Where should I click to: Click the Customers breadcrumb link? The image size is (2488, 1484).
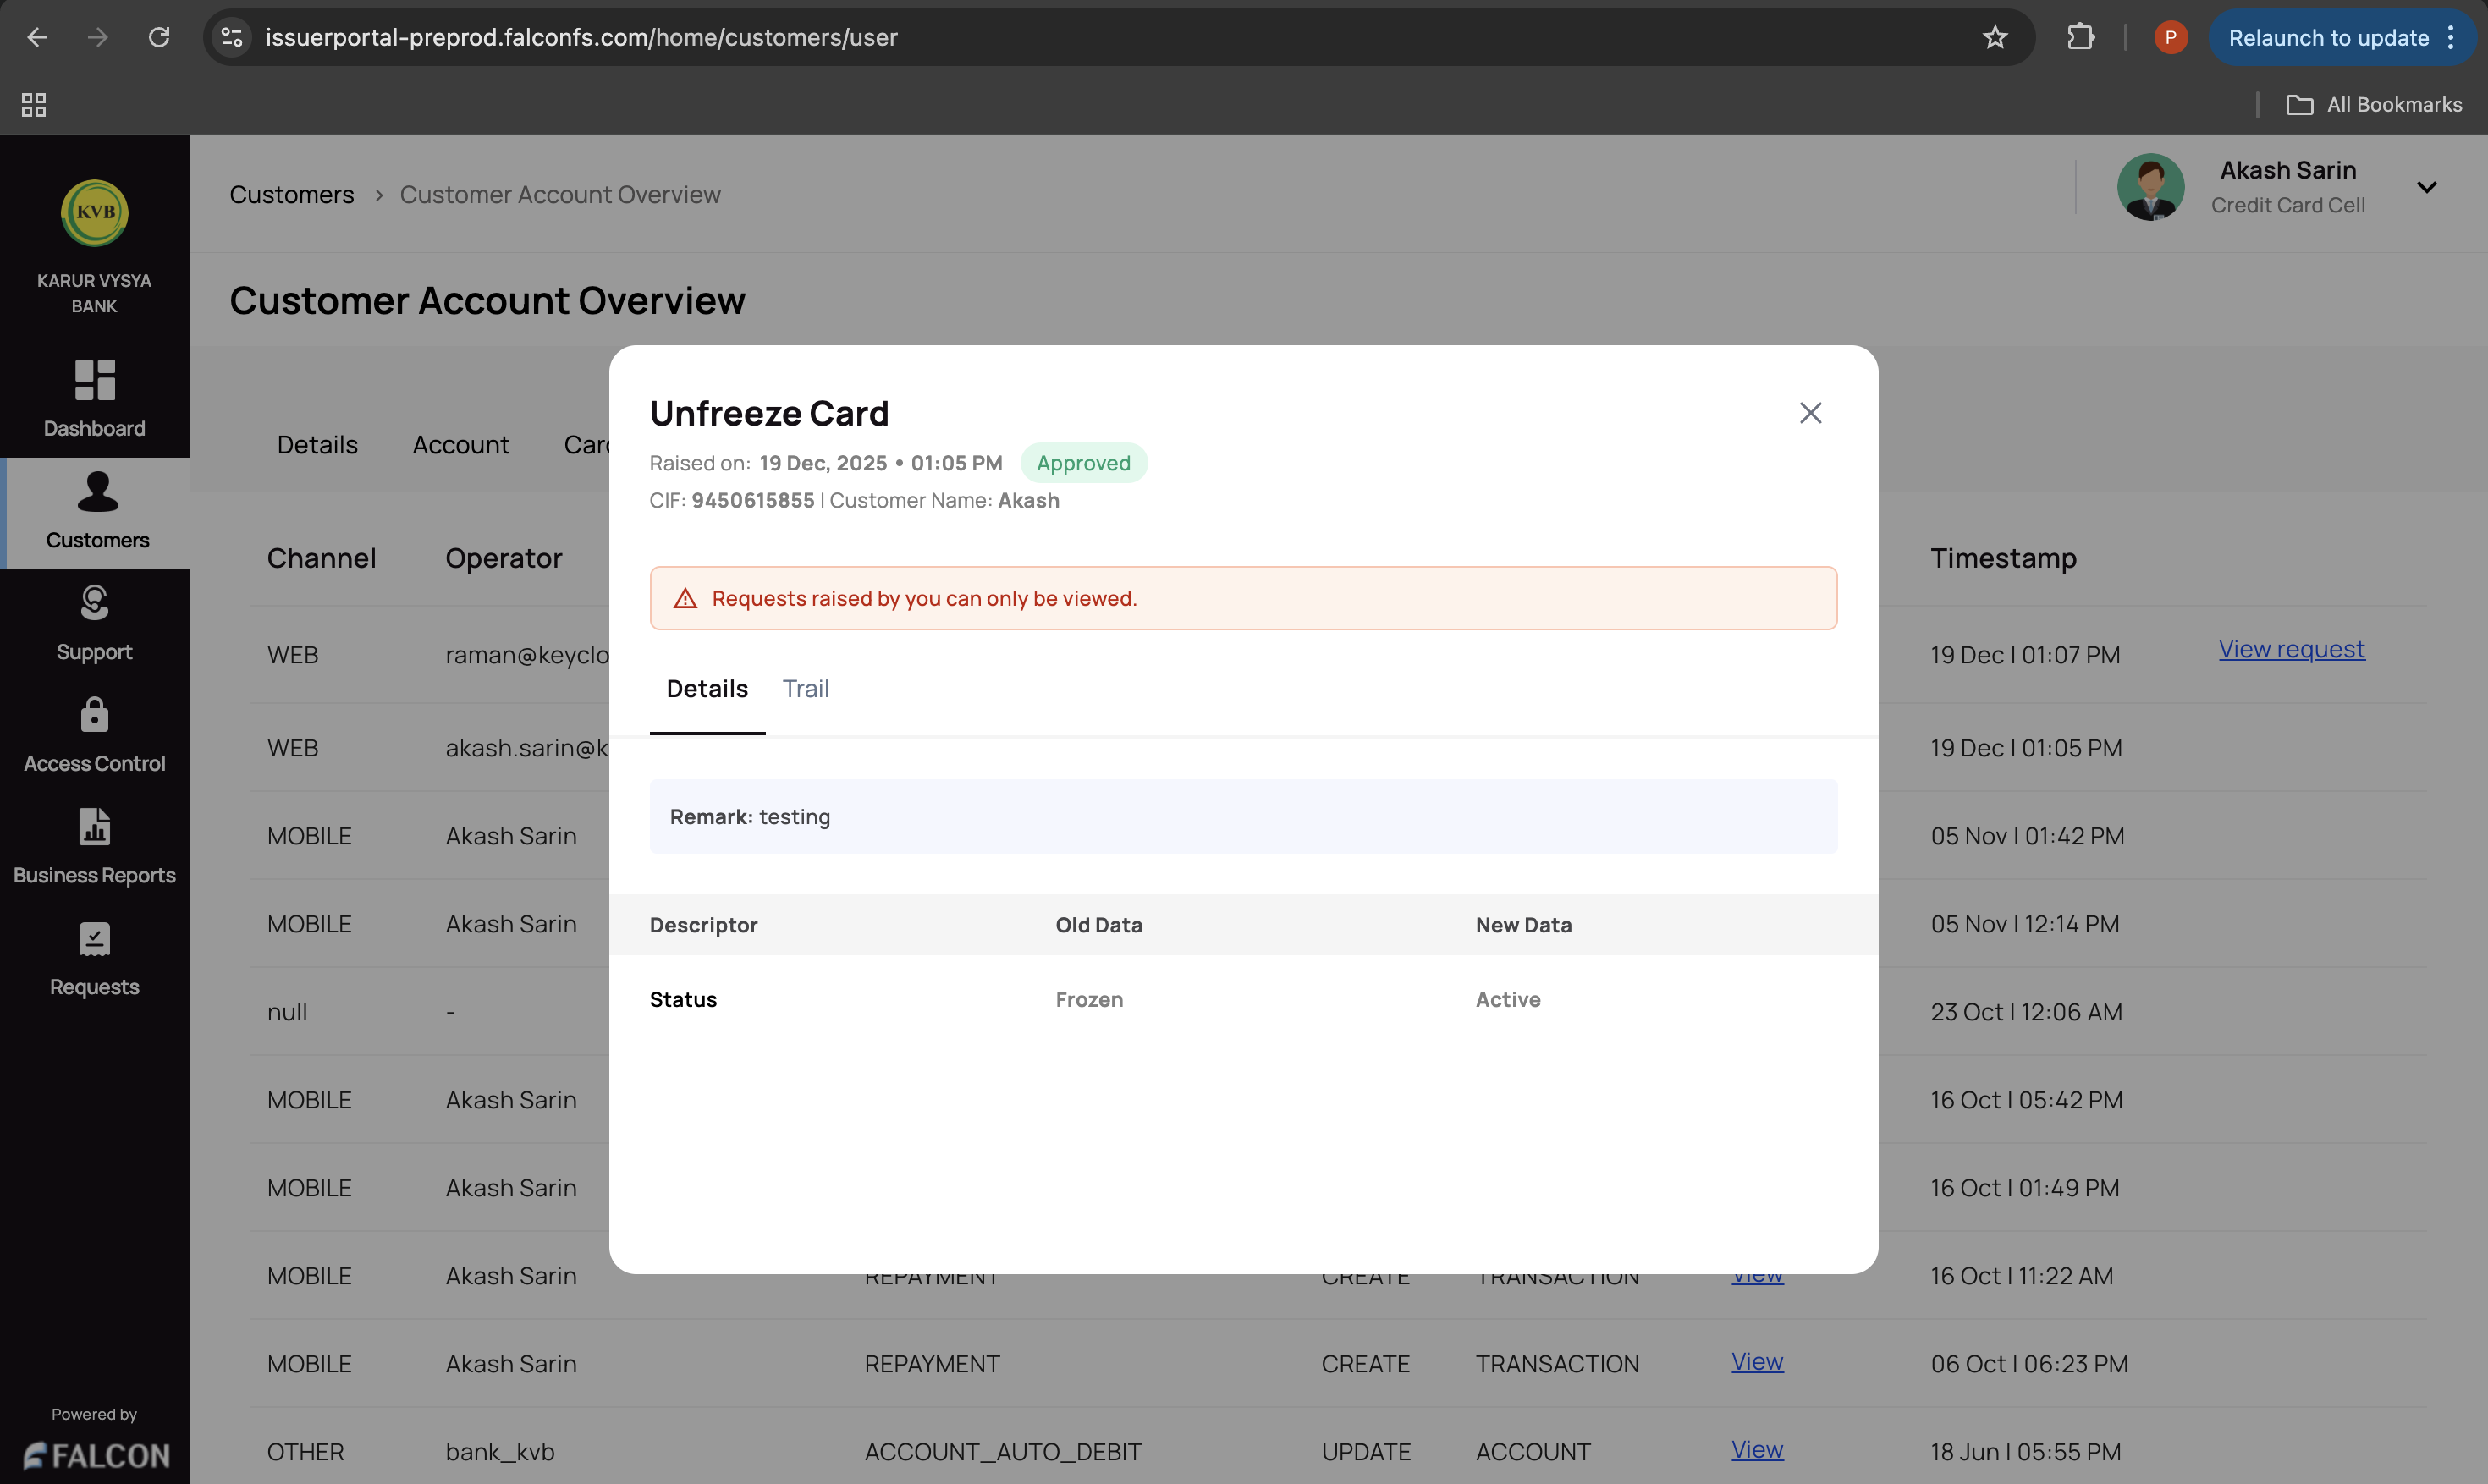pyautogui.click(x=291, y=195)
